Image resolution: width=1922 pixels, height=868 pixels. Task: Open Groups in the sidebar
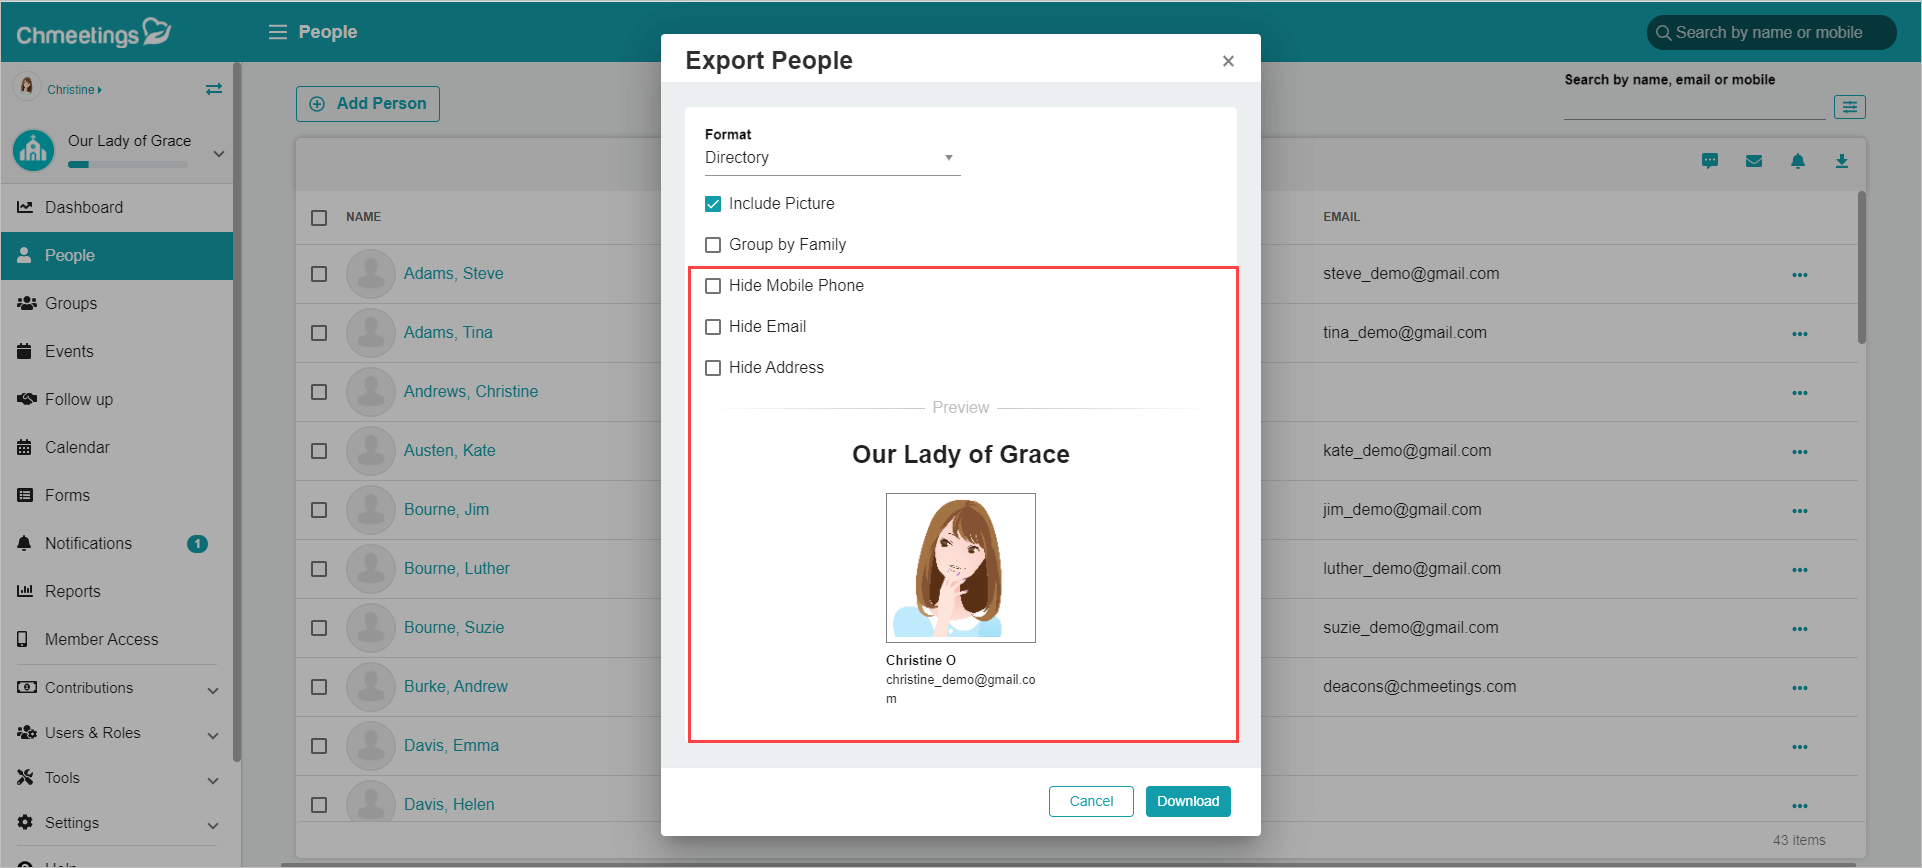[x=117, y=304]
